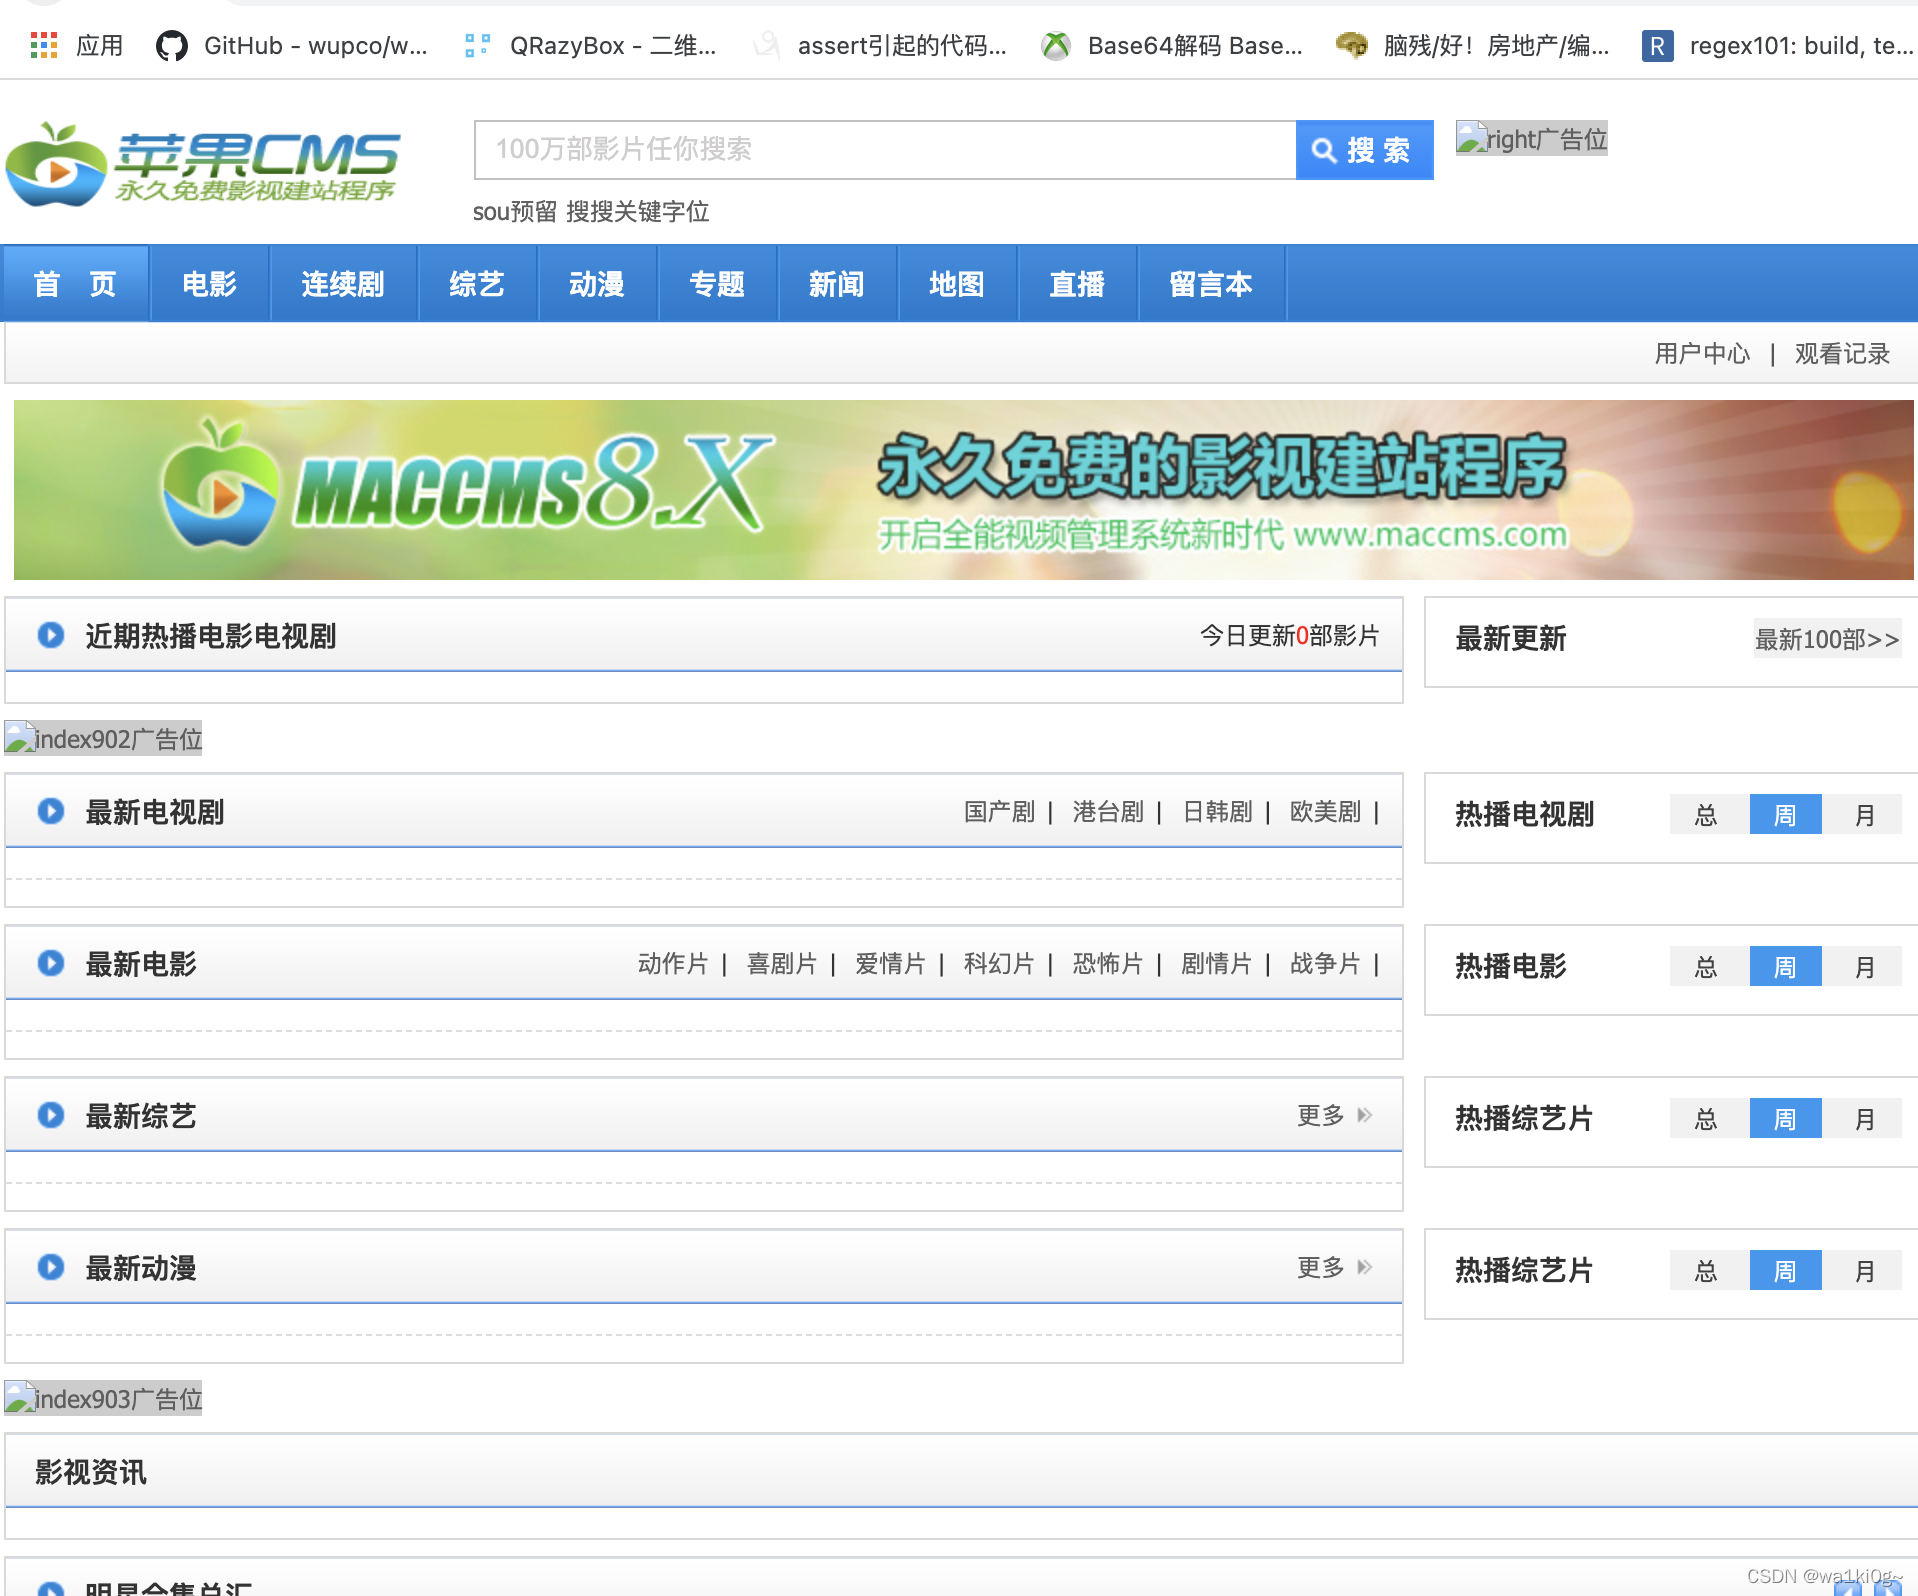The image size is (1918, 1596).
Task: Open the 最新100部>> link
Action: [1827, 639]
